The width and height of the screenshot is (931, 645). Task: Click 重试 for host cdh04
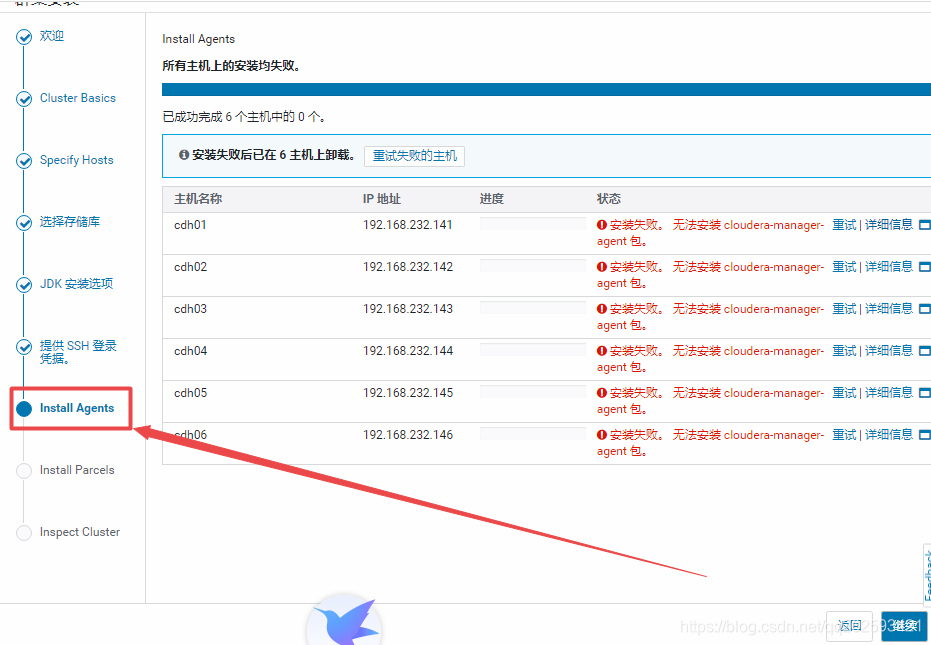click(x=844, y=350)
